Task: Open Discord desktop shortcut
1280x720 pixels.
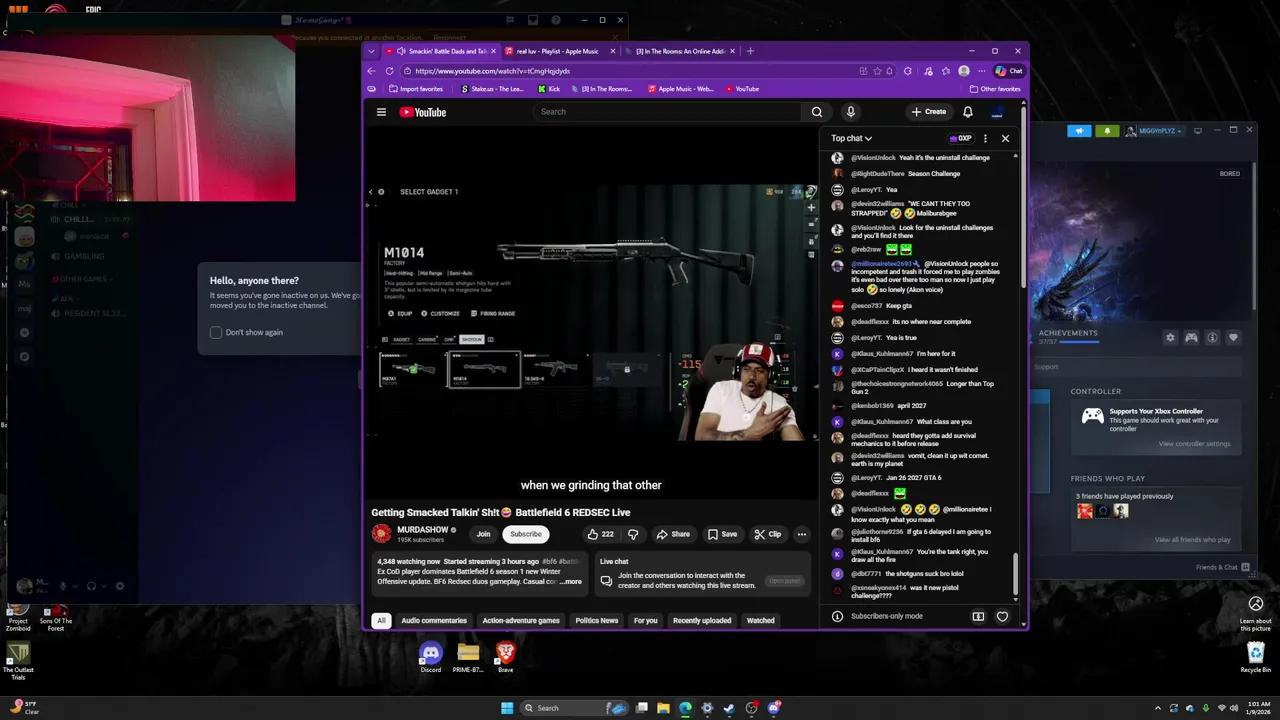Action: tap(430, 657)
